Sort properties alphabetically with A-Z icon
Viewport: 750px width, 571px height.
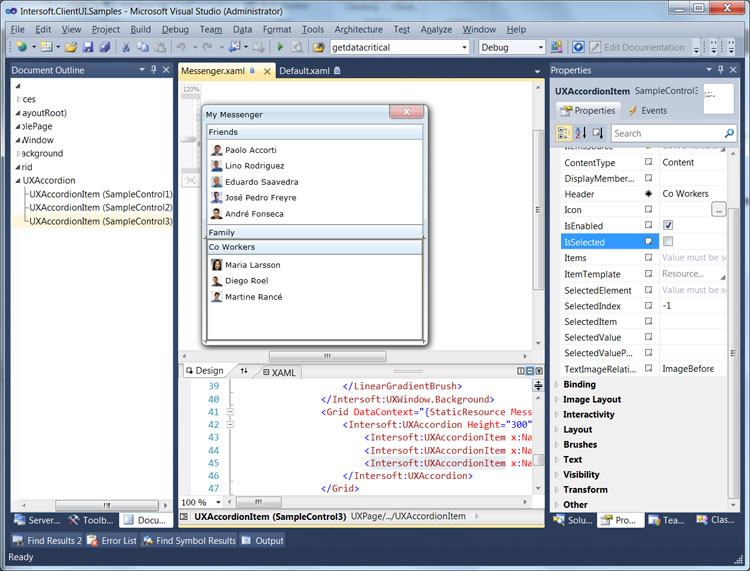(580, 133)
